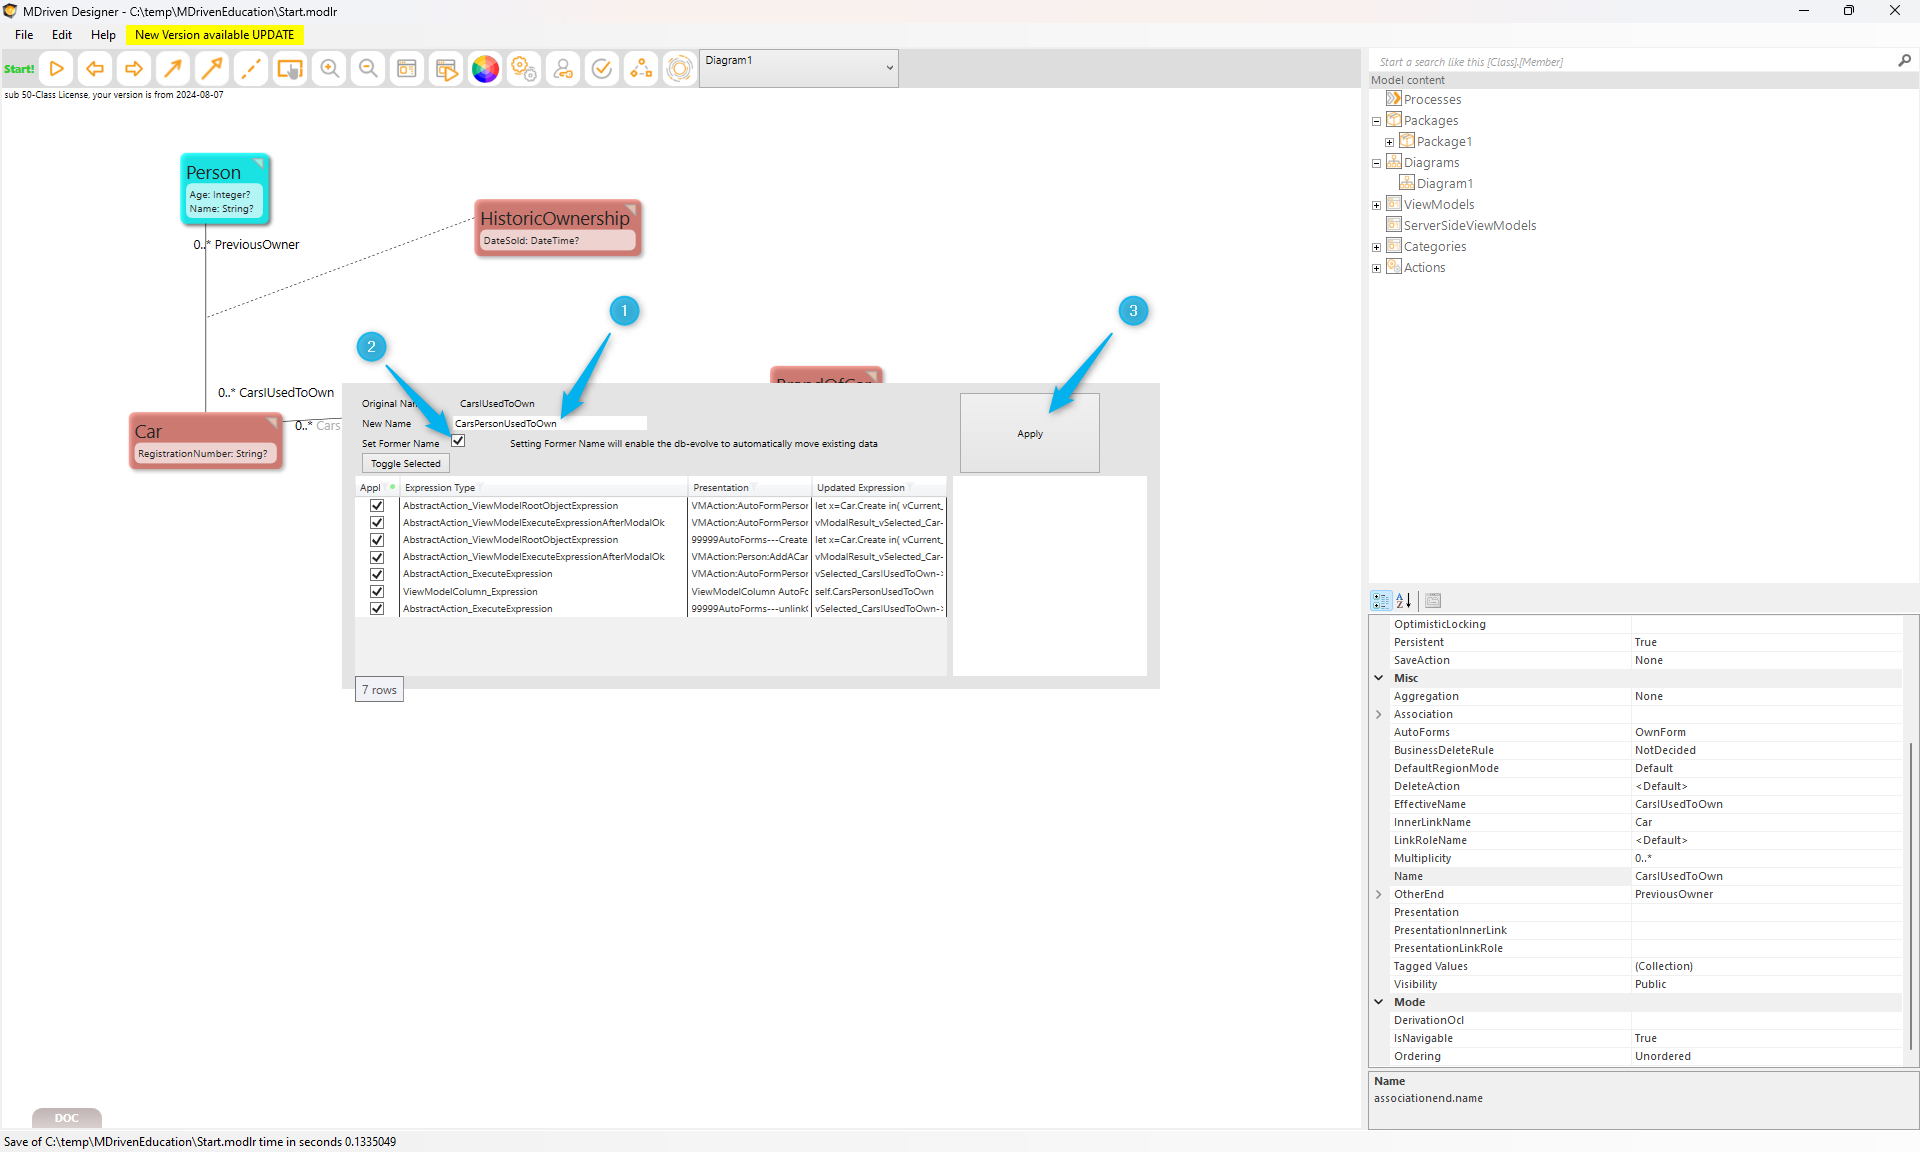
Task: Uncheck the first AbstractAction_ViewModelRootObjectExpression row checkbox
Action: point(377,506)
